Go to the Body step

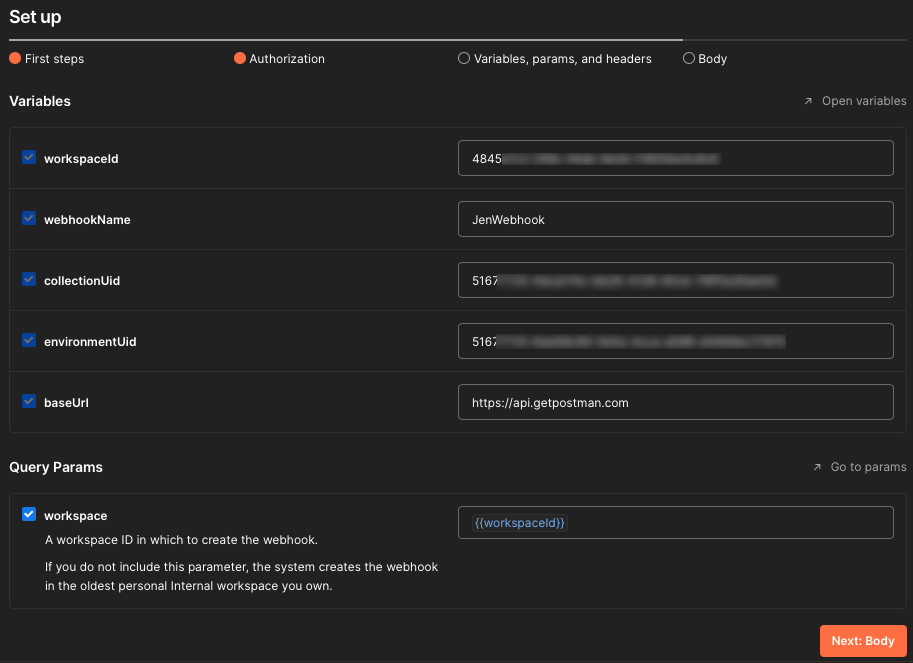click(705, 59)
